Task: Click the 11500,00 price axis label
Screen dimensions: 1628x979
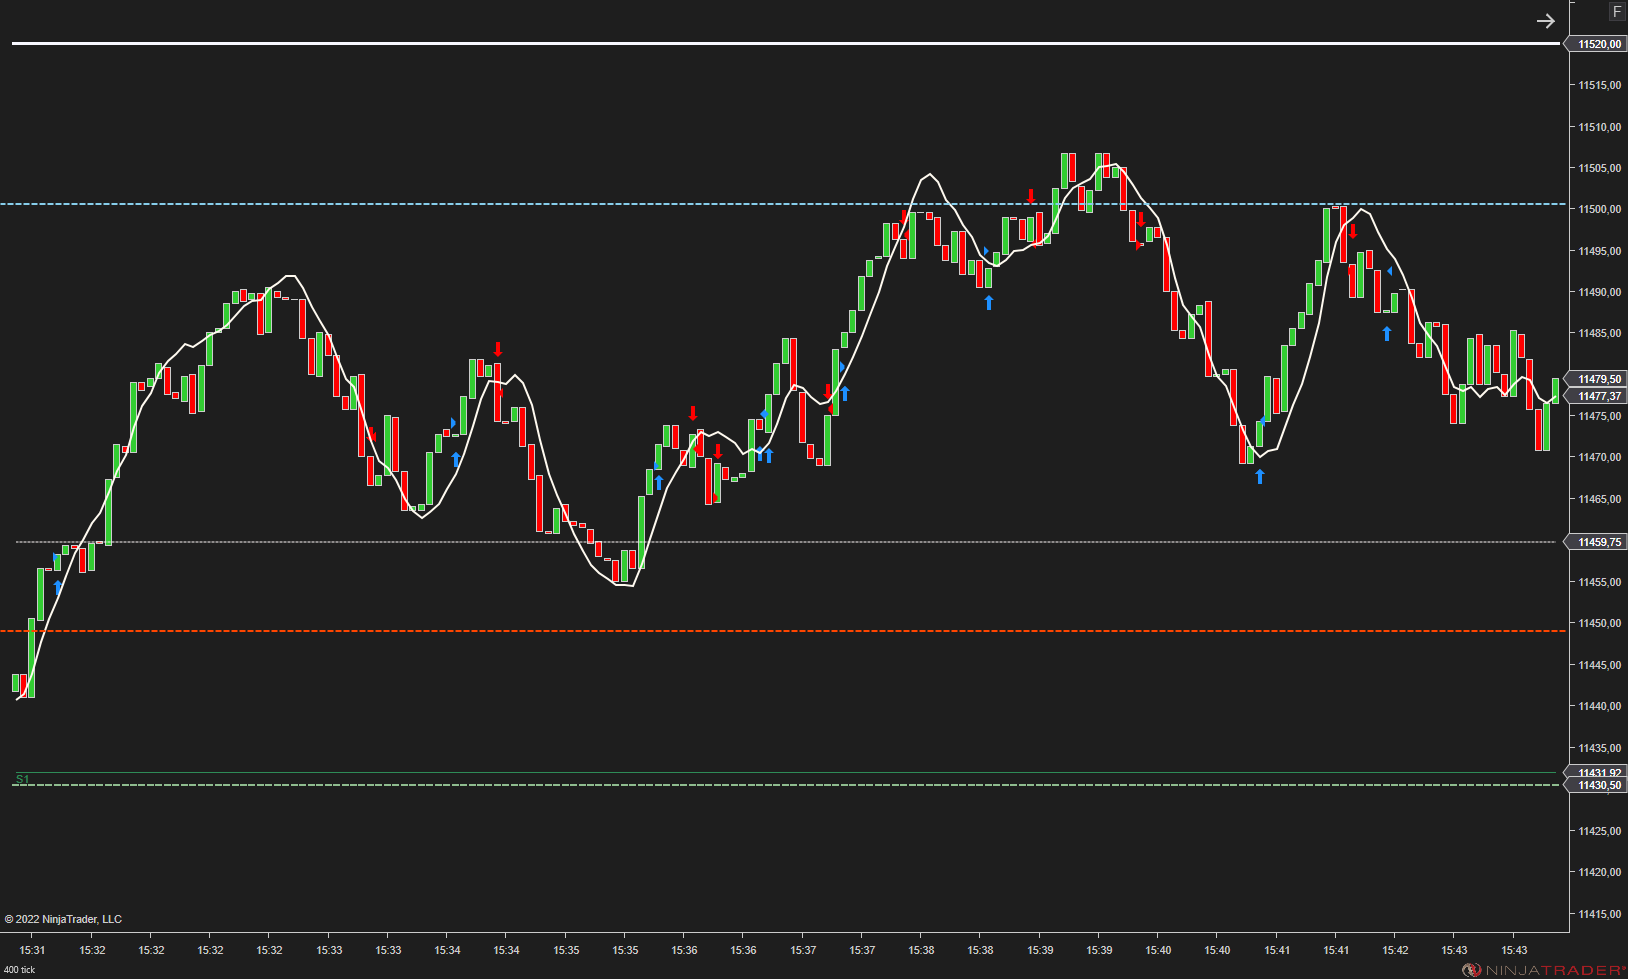Action: click(1600, 209)
